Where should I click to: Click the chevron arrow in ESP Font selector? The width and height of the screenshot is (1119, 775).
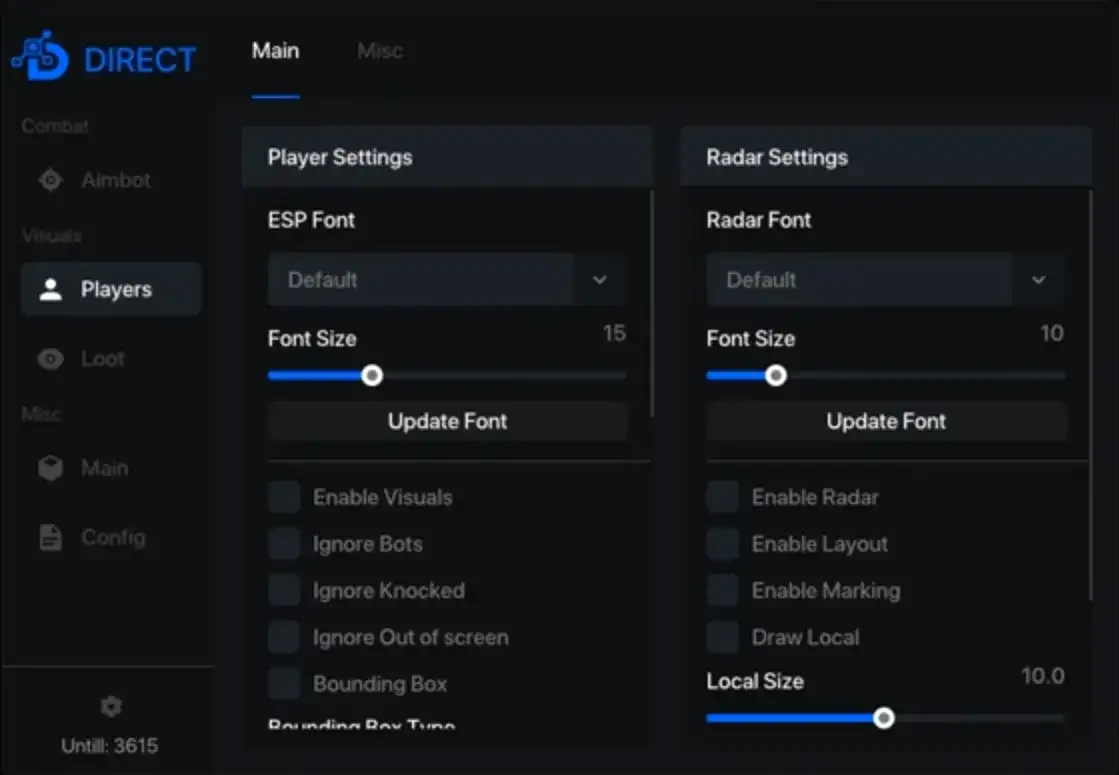[x=600, y=280]
